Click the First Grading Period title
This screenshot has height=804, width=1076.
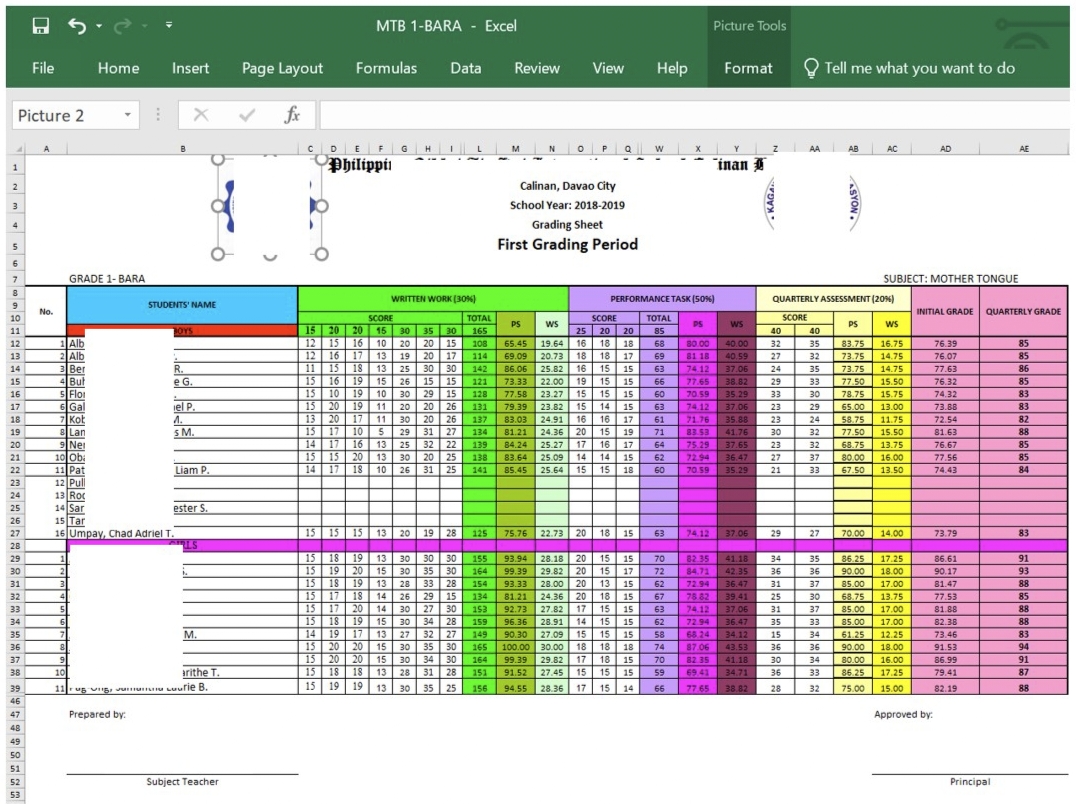pyautogui.click(x=568, y=244)
